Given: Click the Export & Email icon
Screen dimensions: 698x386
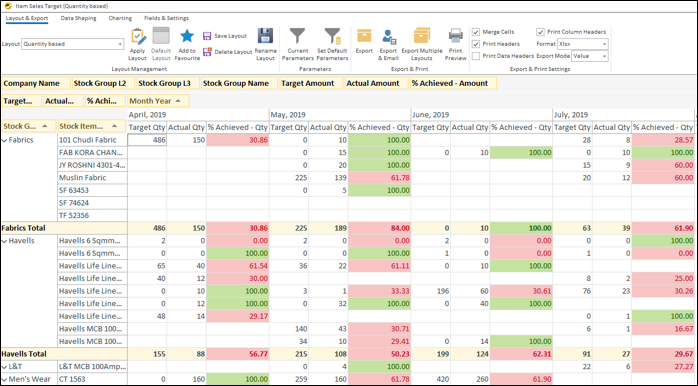Looking at the screenshot, I should point(389,37).
